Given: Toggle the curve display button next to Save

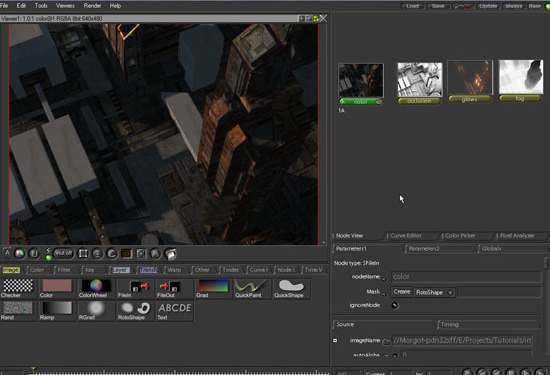Looking at the screenshot, I should click(464, 6).
